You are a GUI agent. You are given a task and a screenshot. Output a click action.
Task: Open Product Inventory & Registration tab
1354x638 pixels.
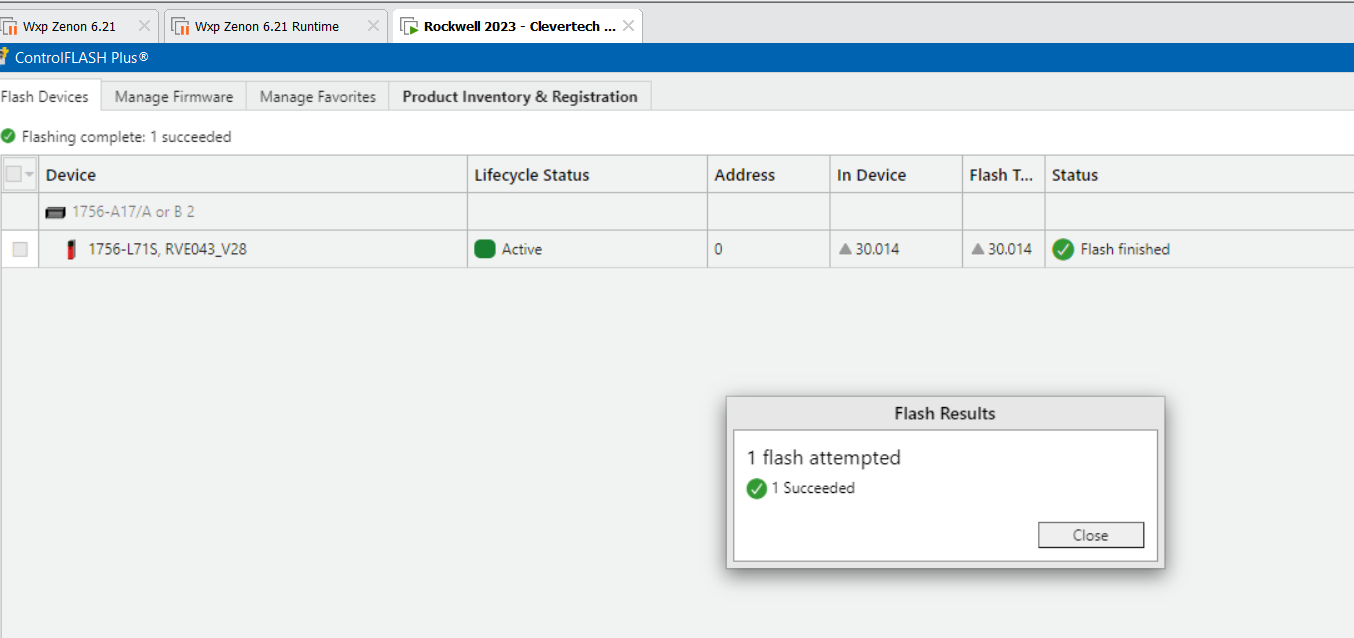(x=520, y=97)
